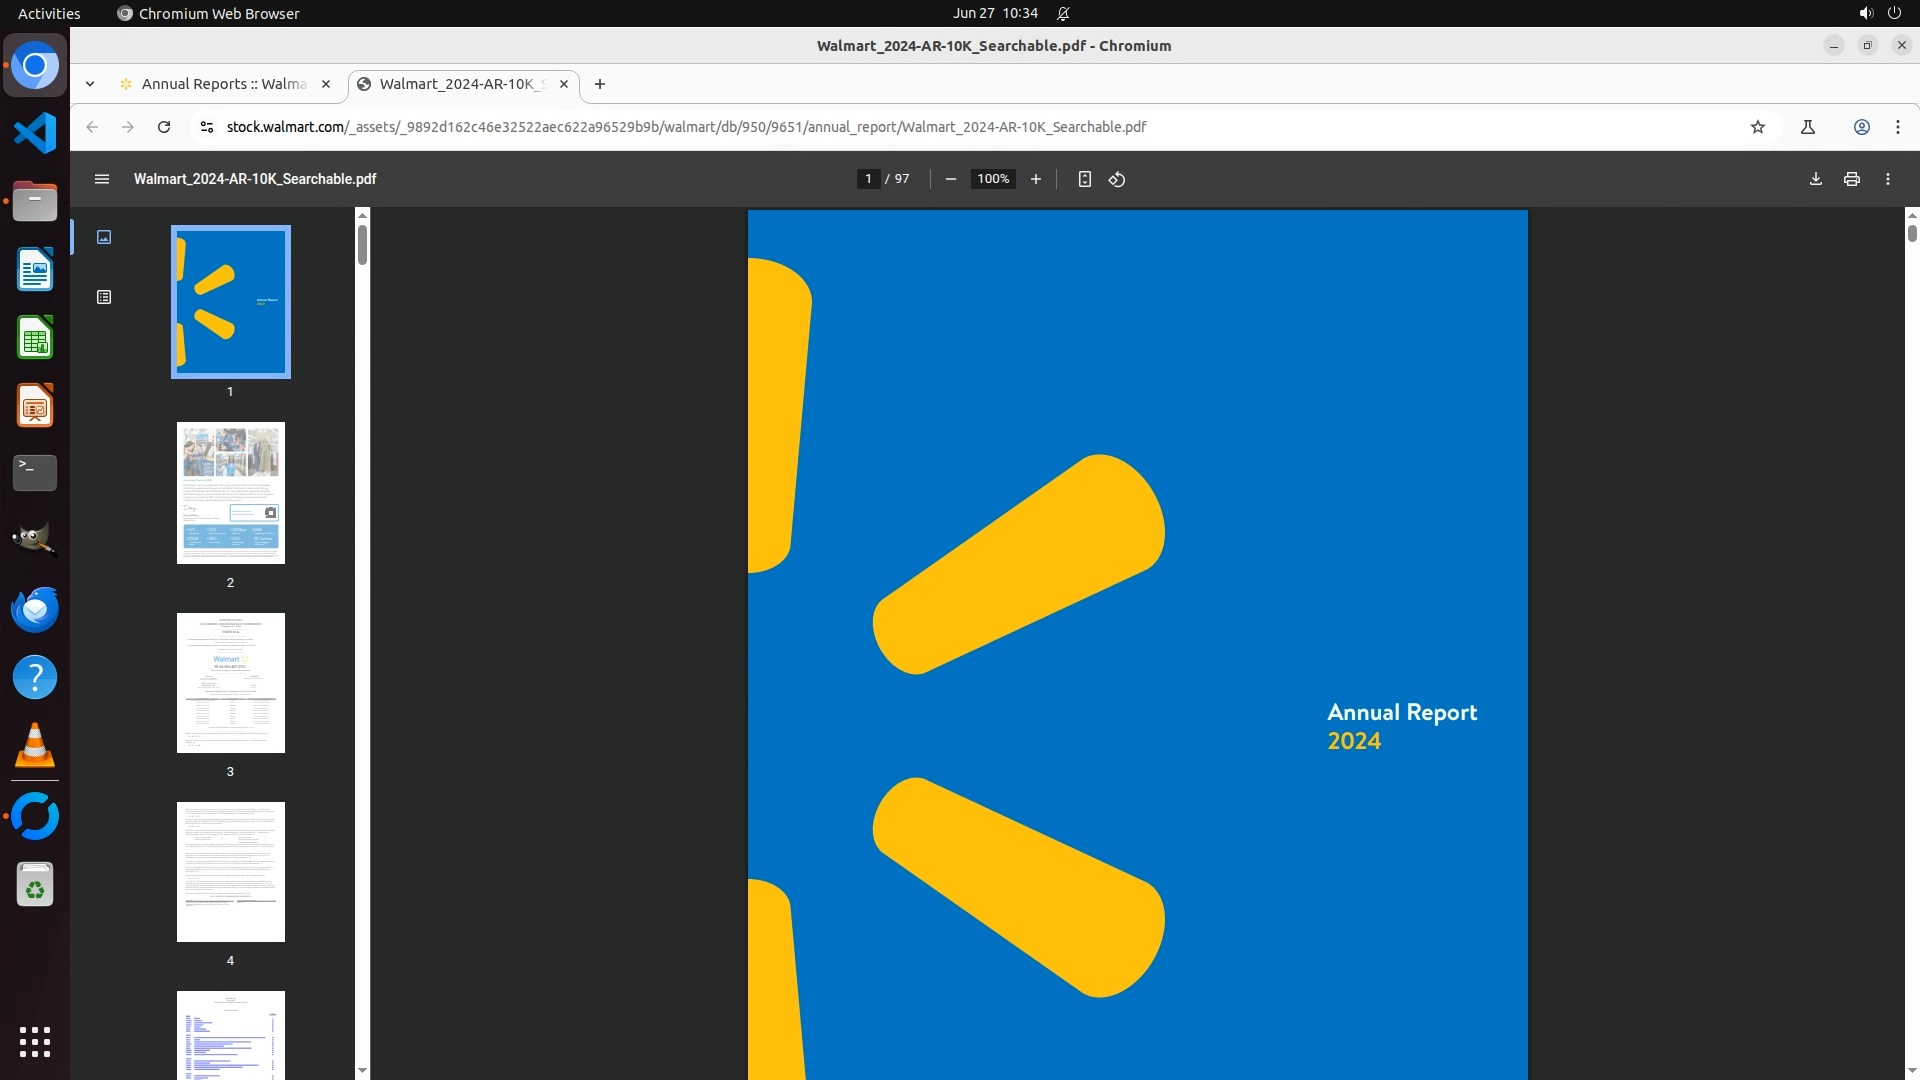Open Chromium three-dot browser menu
The width and height of the screenshot is (1920, 1080).
click(1897, 127)
